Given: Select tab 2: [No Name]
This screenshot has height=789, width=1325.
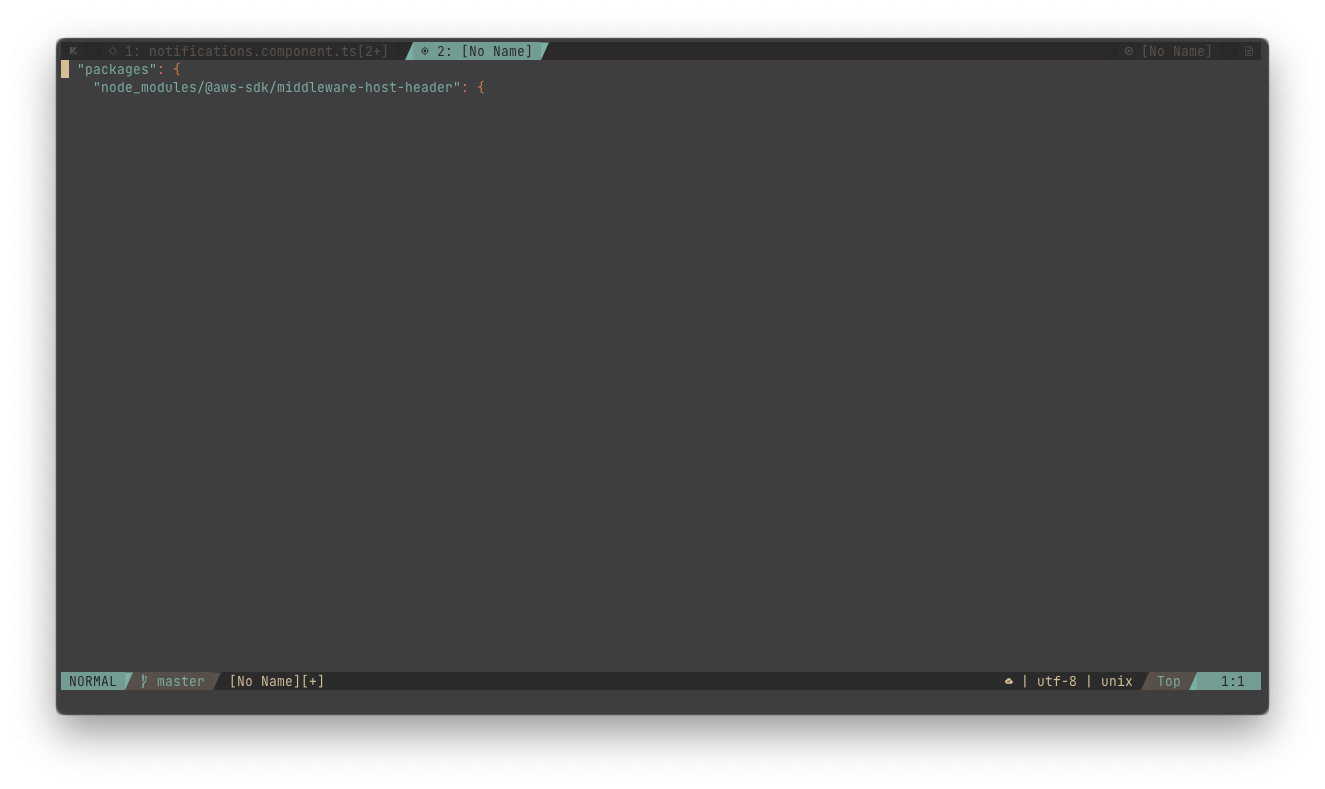Looking at the screenshot, I should click(477, 51).
